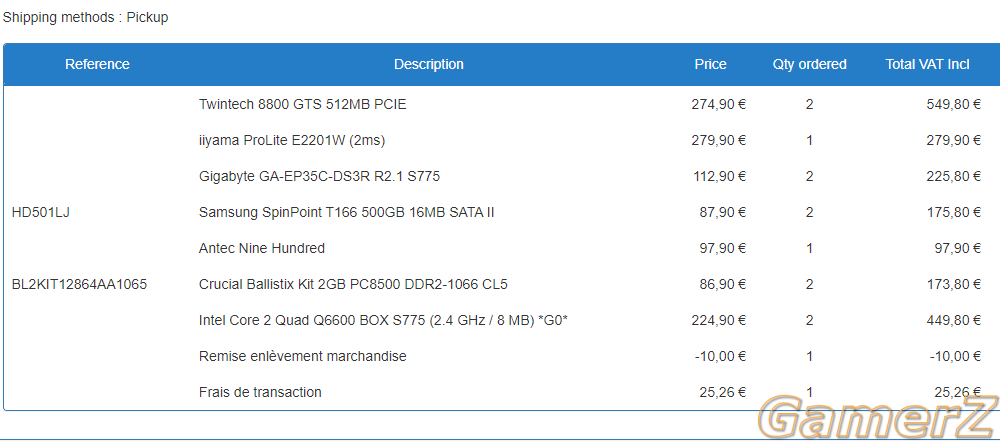The width and height of the screenshot is (1000, 446).
Task: Select the Samsung SpinPoint T166 500GB description
Action: click(x=346, y=212)
